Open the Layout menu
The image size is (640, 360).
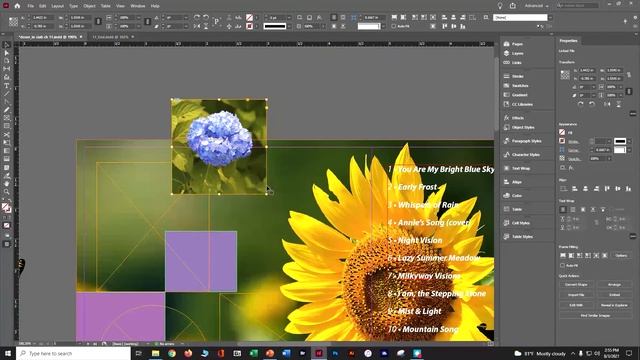[x=58, y=6]
